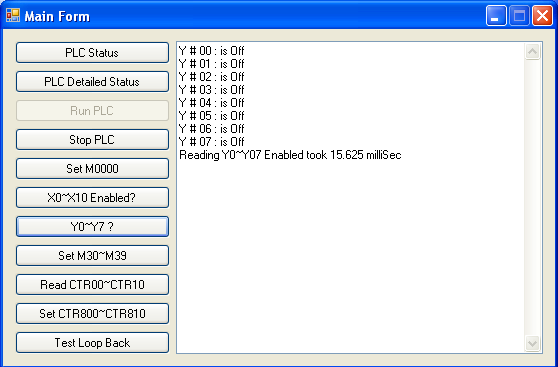Select the line 'Y # 03 : is Off'
The width and height of the screenshot is (558, 367).
click(x=212, y=90)
